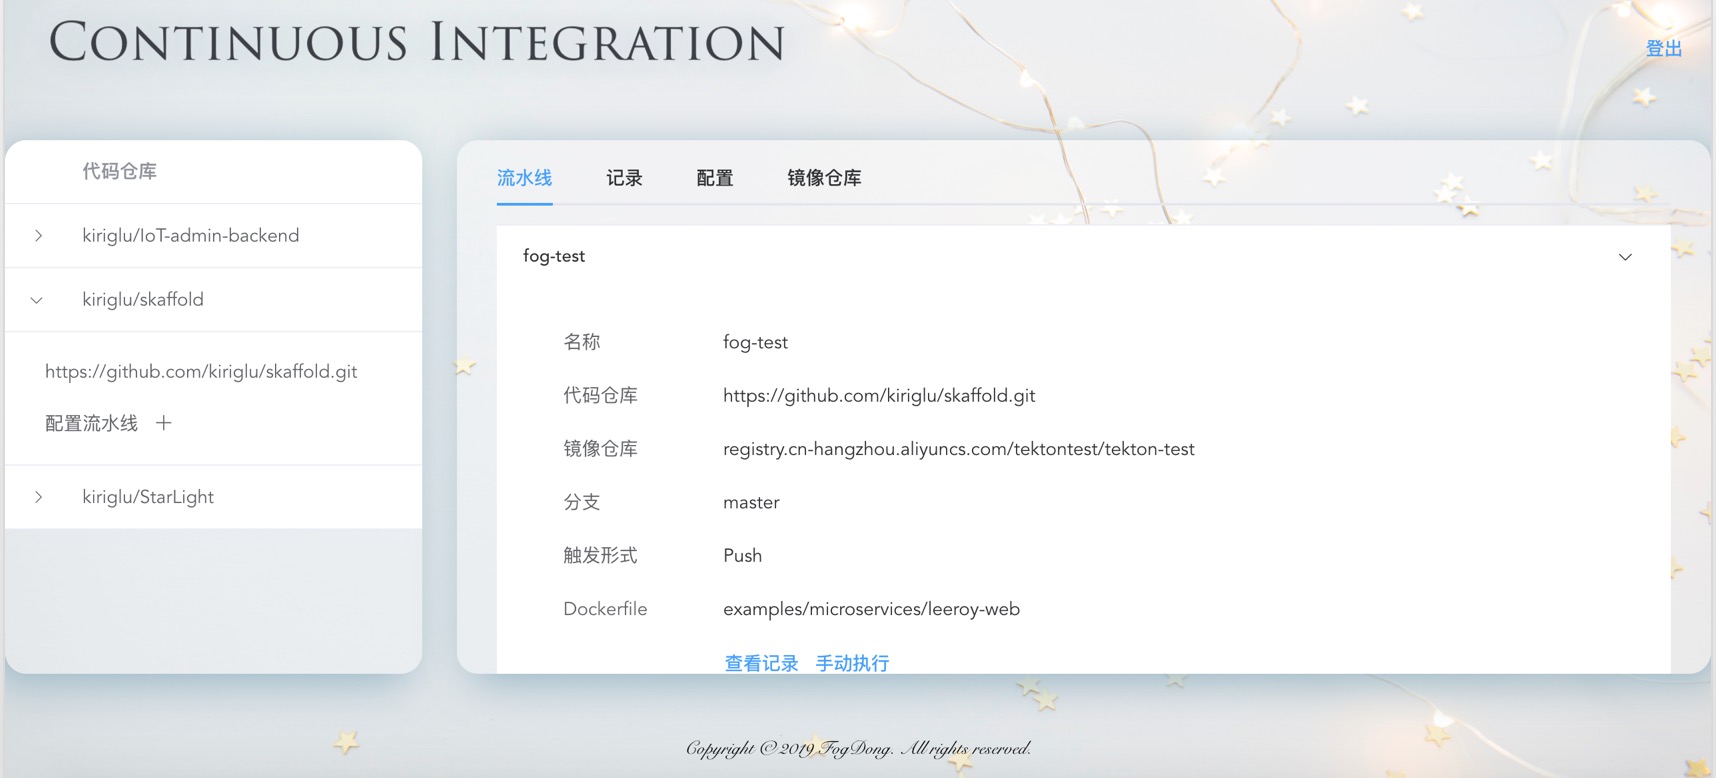Click the 镜像仓库 field label in details
Screen dimensions: 1716x778
click(600, 449)
